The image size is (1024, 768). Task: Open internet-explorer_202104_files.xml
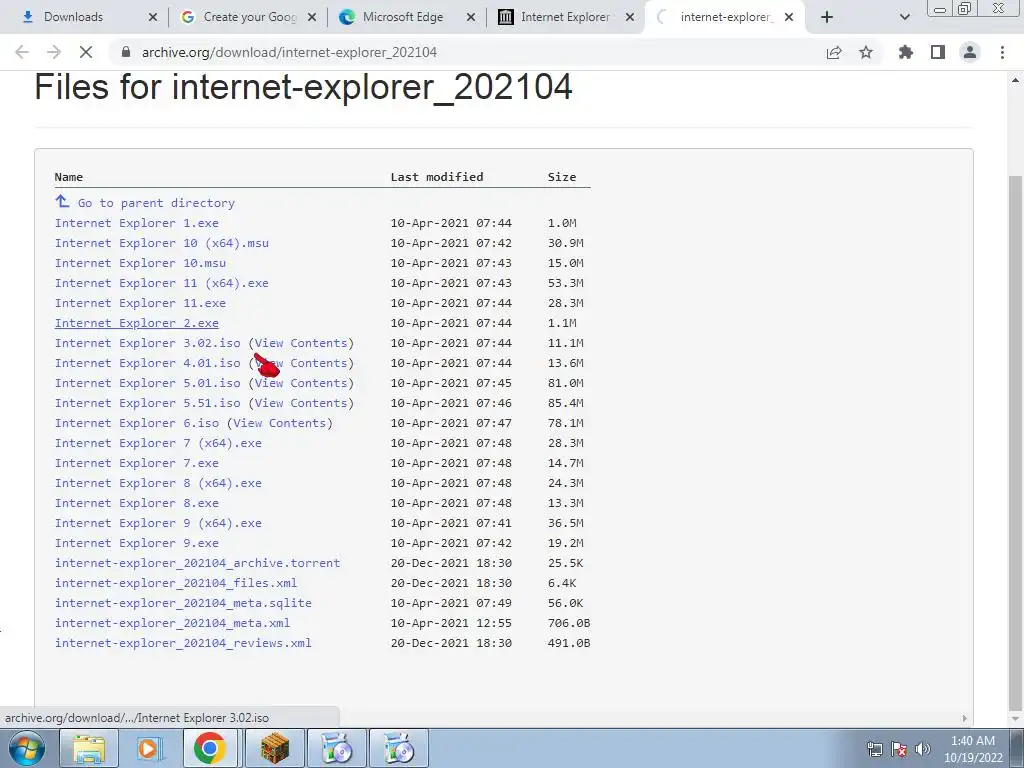point(176,583)
